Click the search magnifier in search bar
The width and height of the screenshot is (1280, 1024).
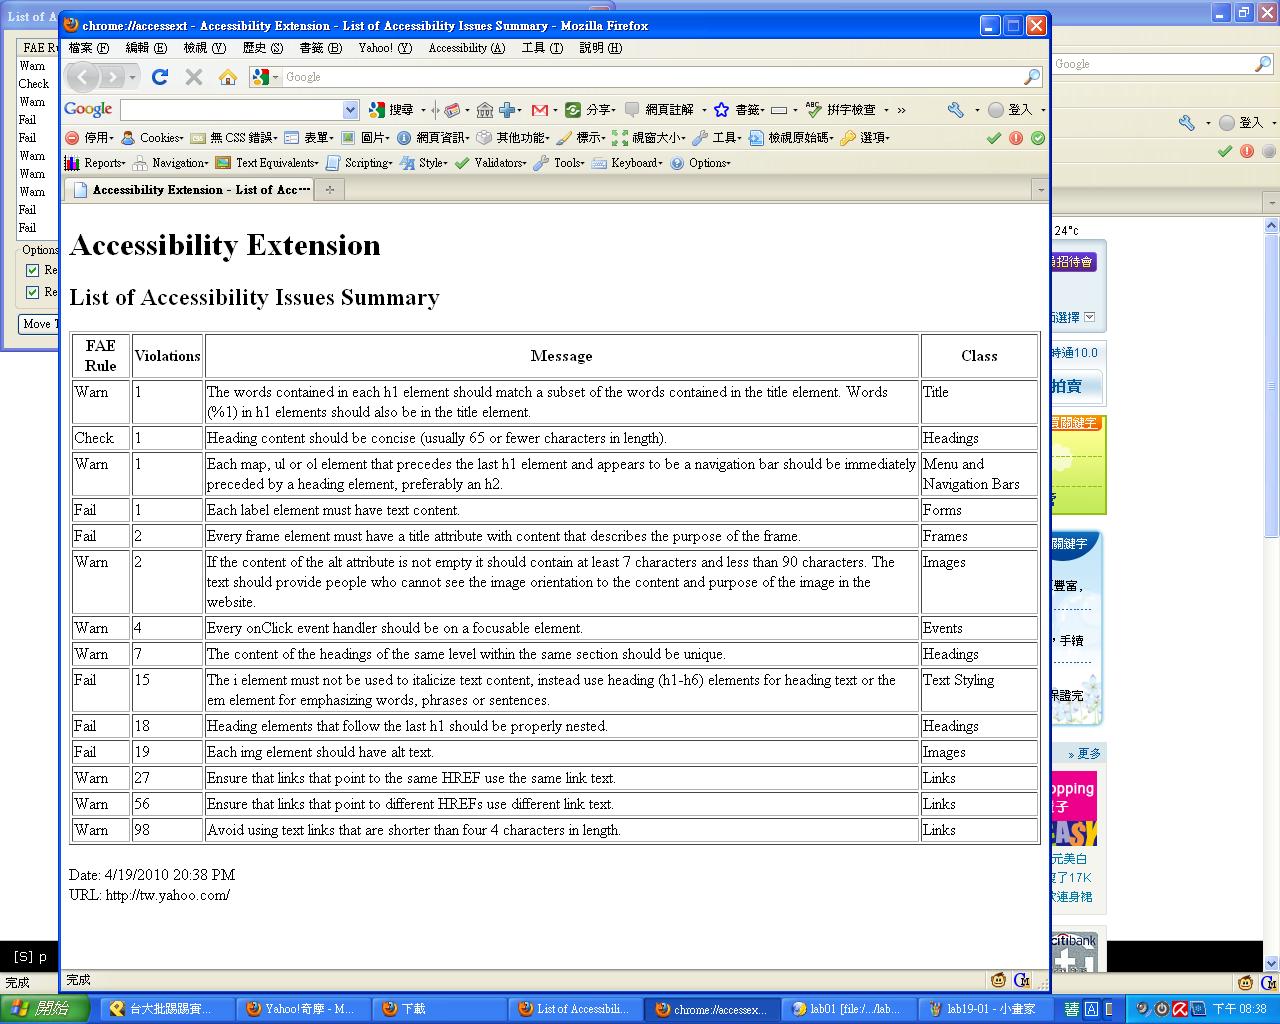[1032, 77]
